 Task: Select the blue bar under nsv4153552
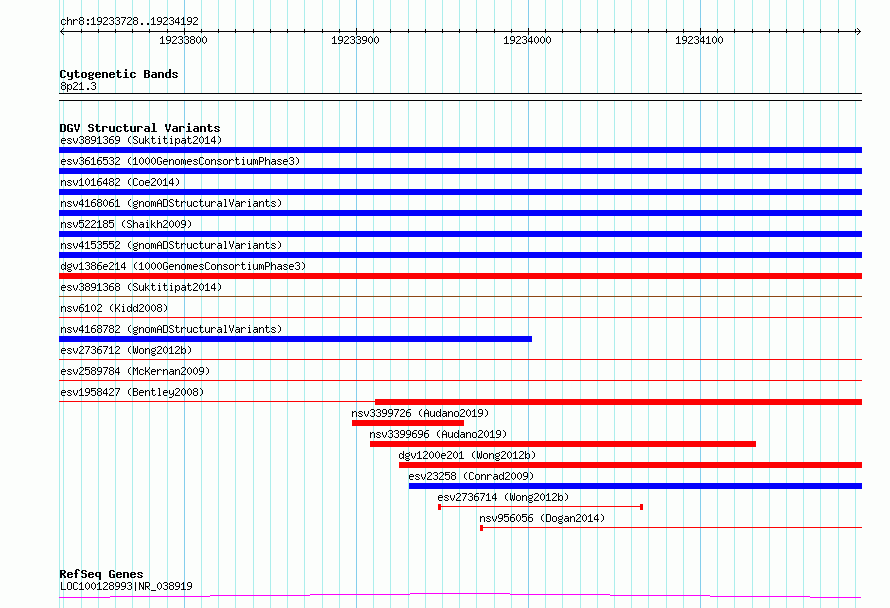click(460, 255)
